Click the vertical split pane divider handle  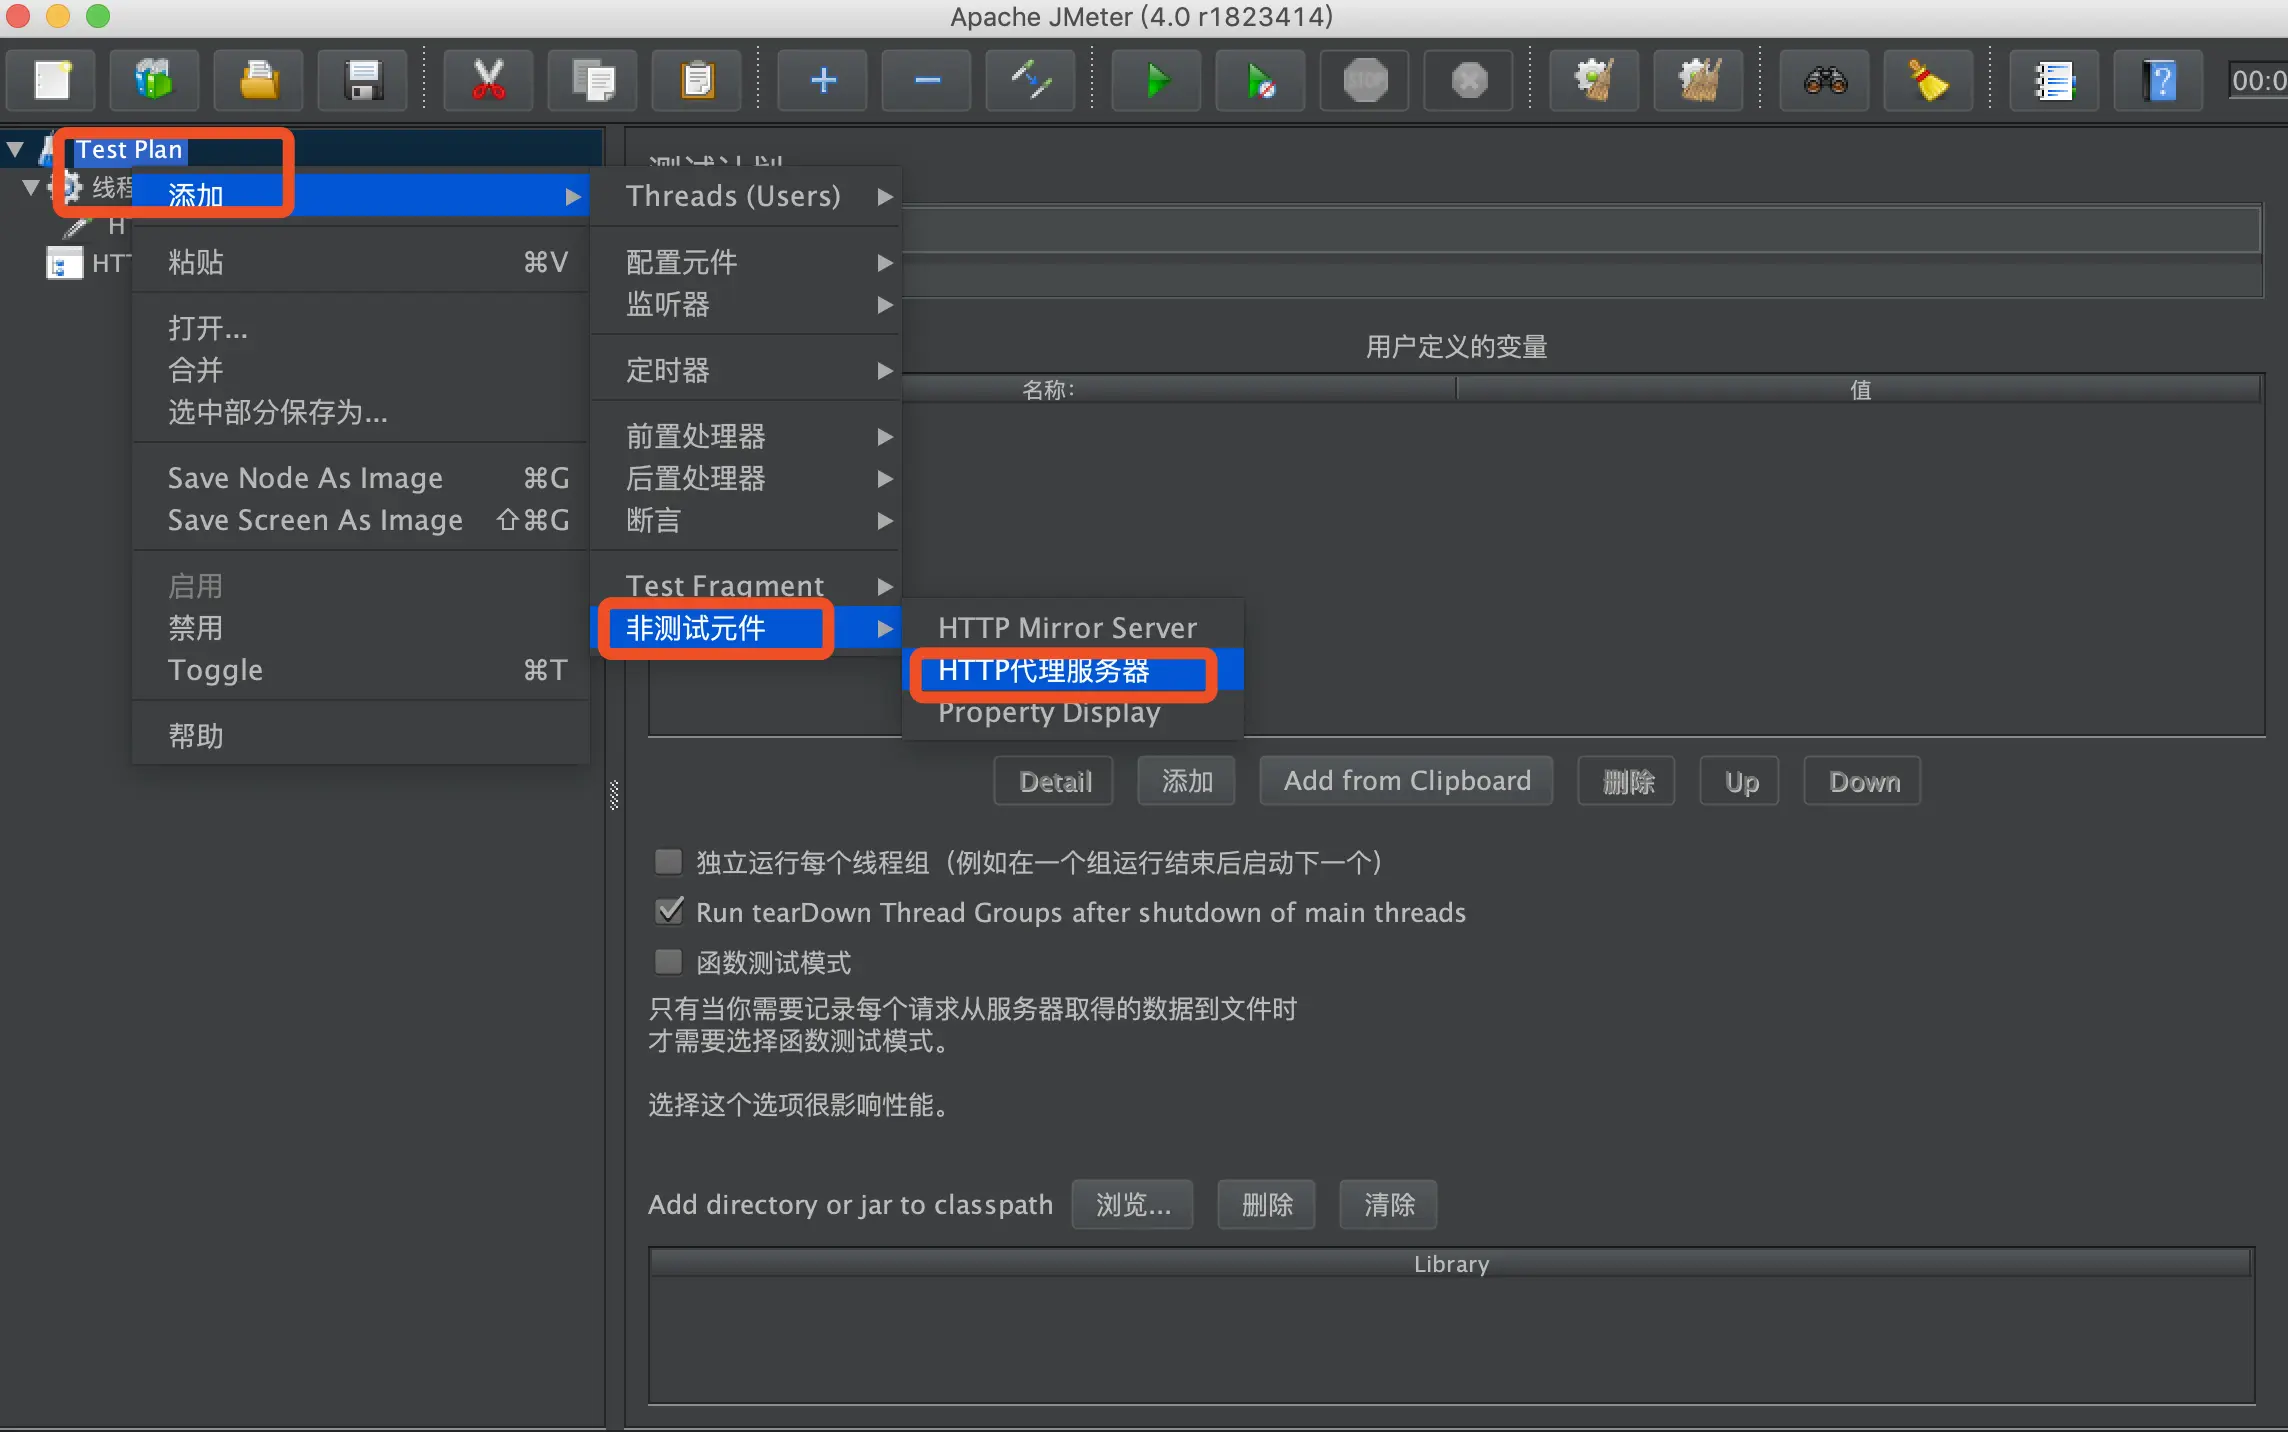point(614,795)
